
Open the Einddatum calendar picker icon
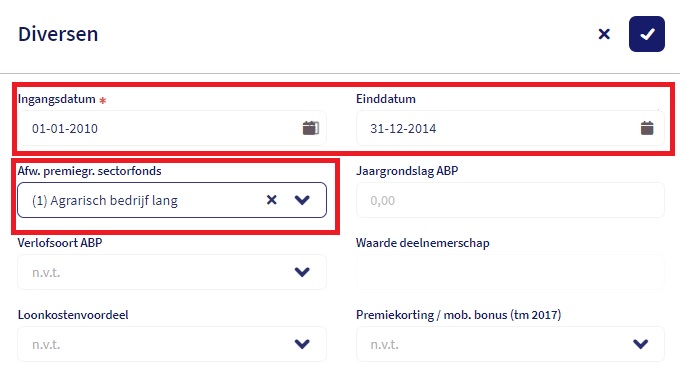coord(647,128)
